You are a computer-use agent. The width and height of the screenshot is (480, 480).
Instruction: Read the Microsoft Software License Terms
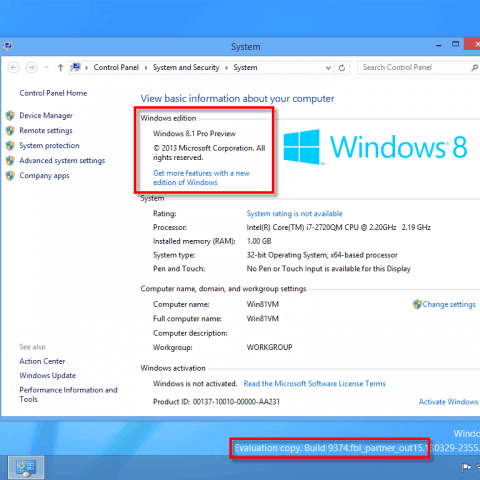315,384
